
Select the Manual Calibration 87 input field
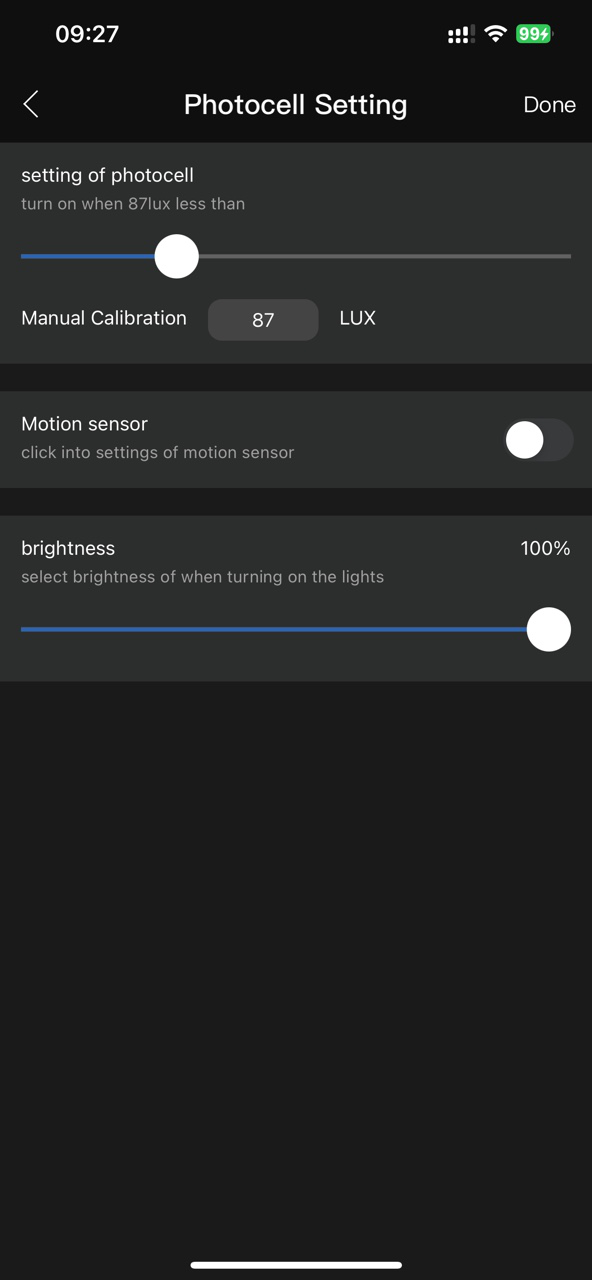(263, 320)
